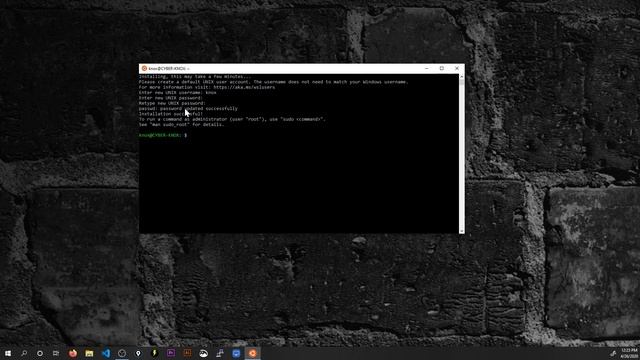Image resolution: width=640 pixels, height=360 pixels.
Task: Click the 'See "man sudo_root" for details' line
Action: [x=182, y=124]
